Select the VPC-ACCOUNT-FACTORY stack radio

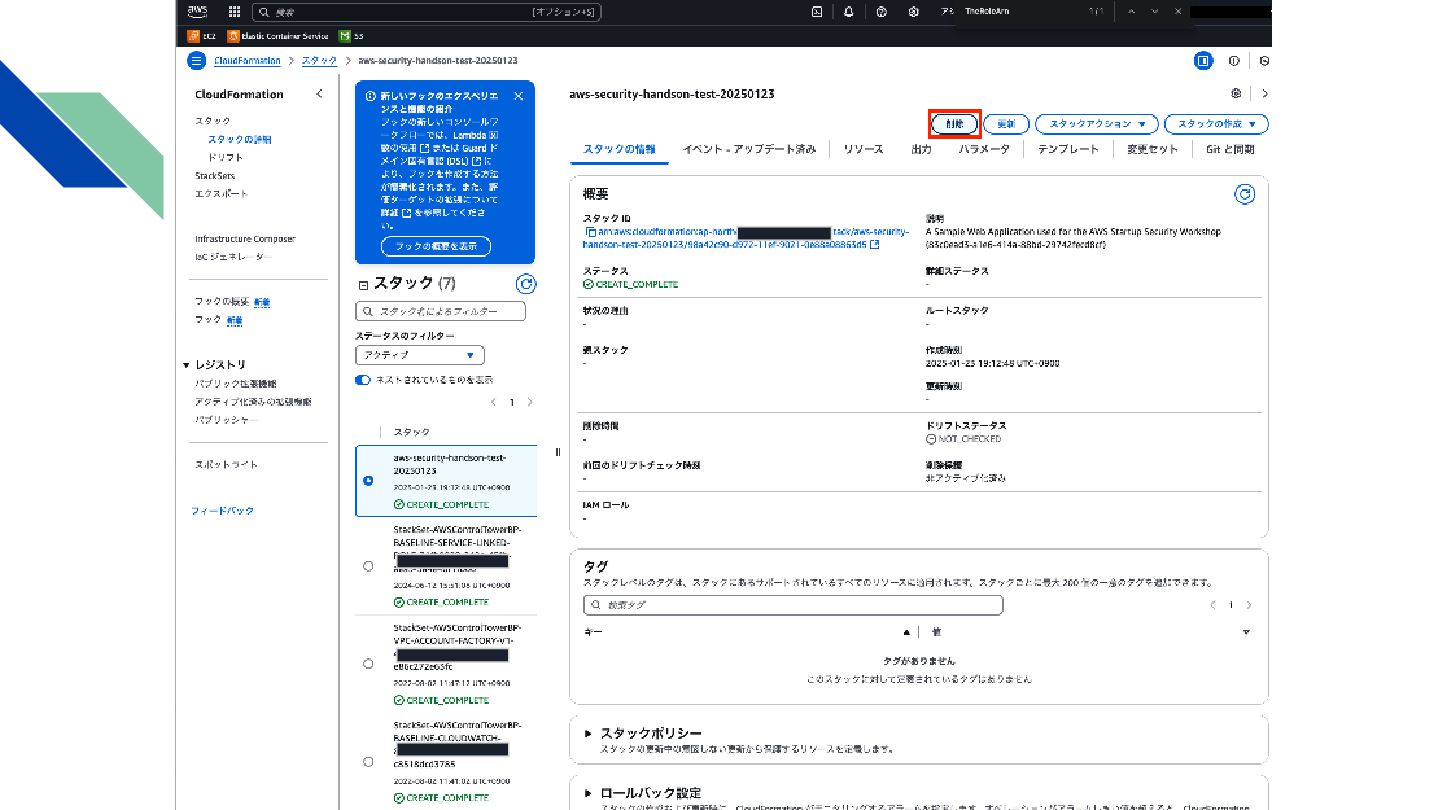(x=368, y=664)
